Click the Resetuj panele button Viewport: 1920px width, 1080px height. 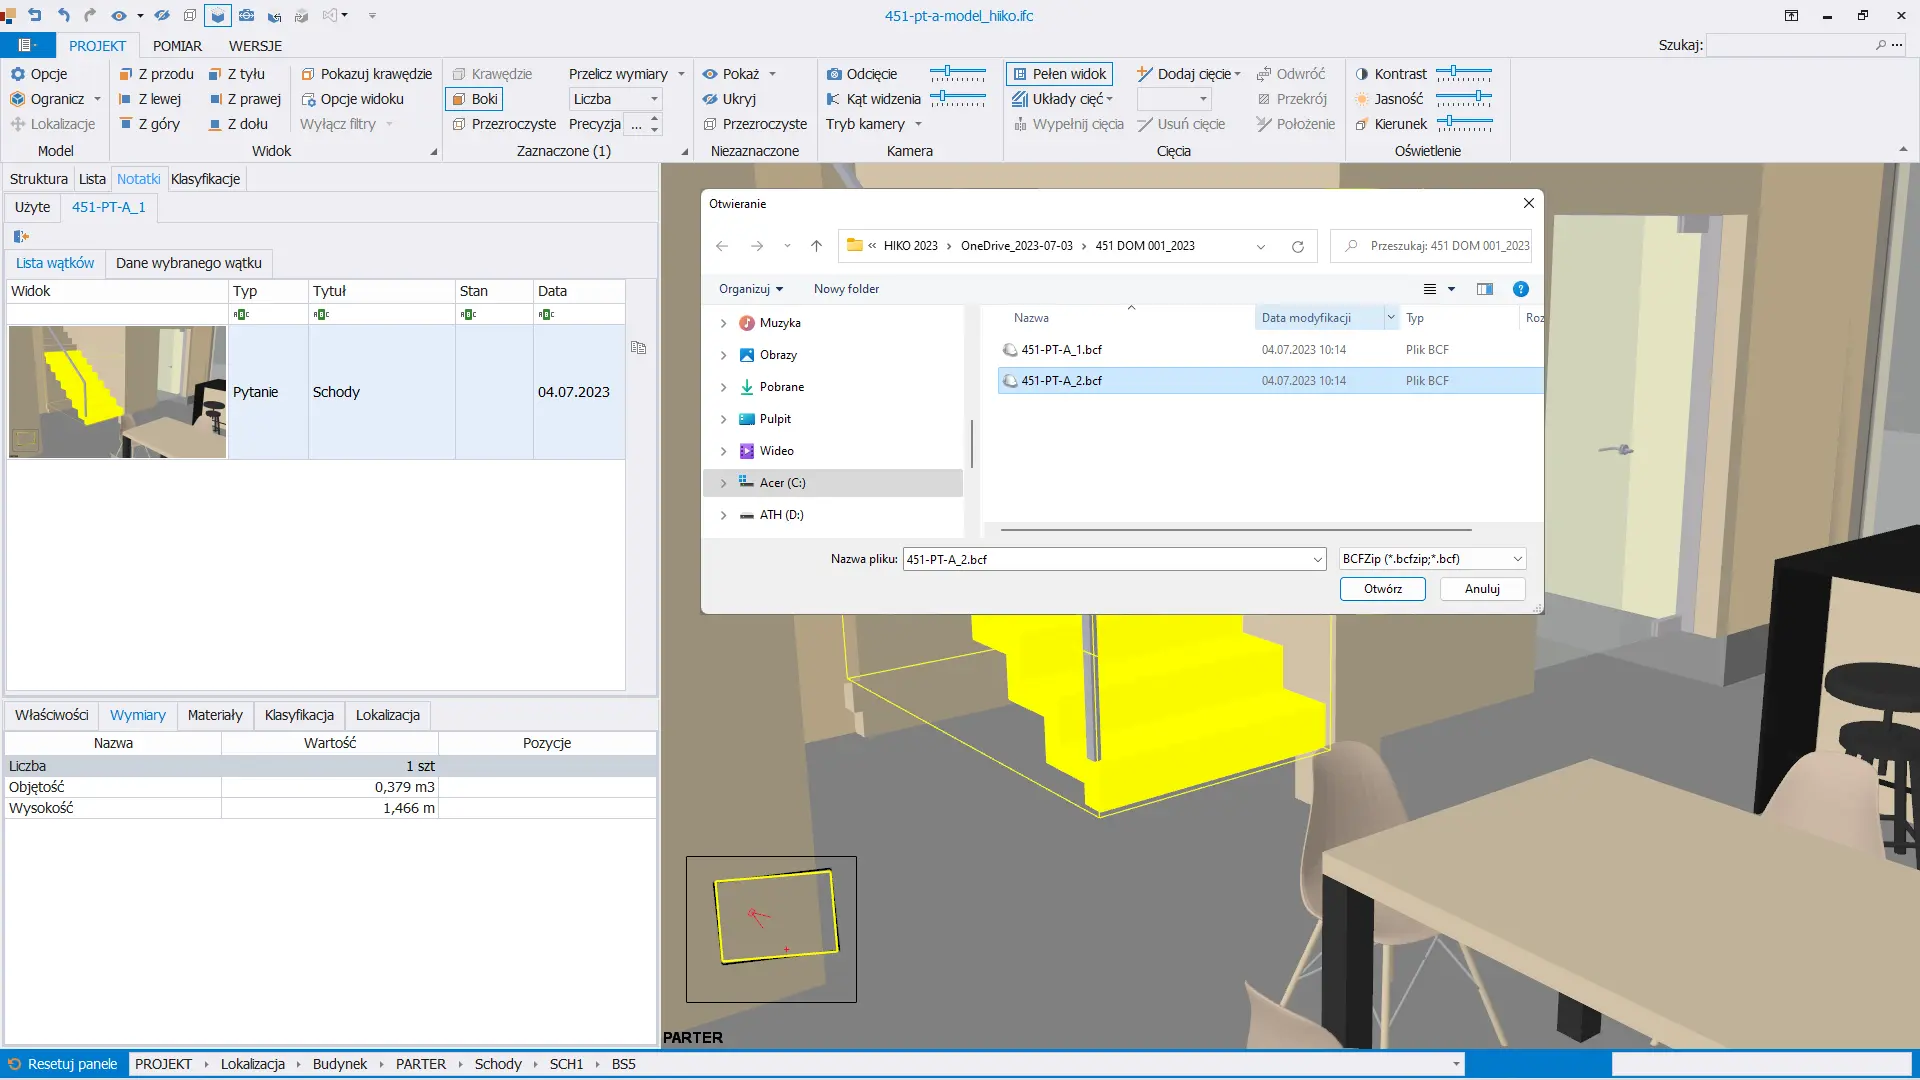click(x=63, y=1064)
